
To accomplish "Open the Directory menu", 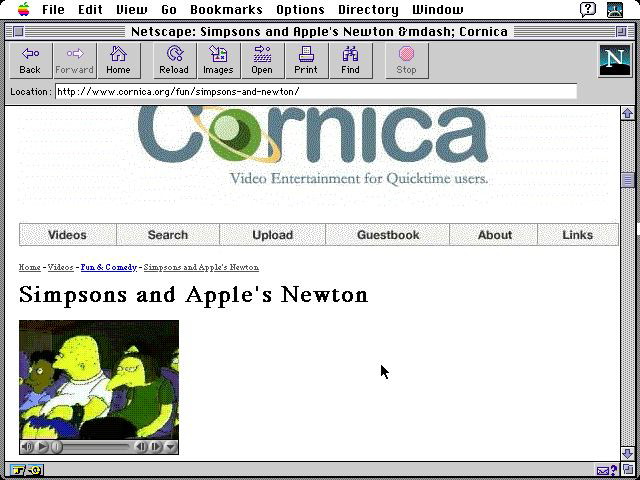I will click(367, 10).
